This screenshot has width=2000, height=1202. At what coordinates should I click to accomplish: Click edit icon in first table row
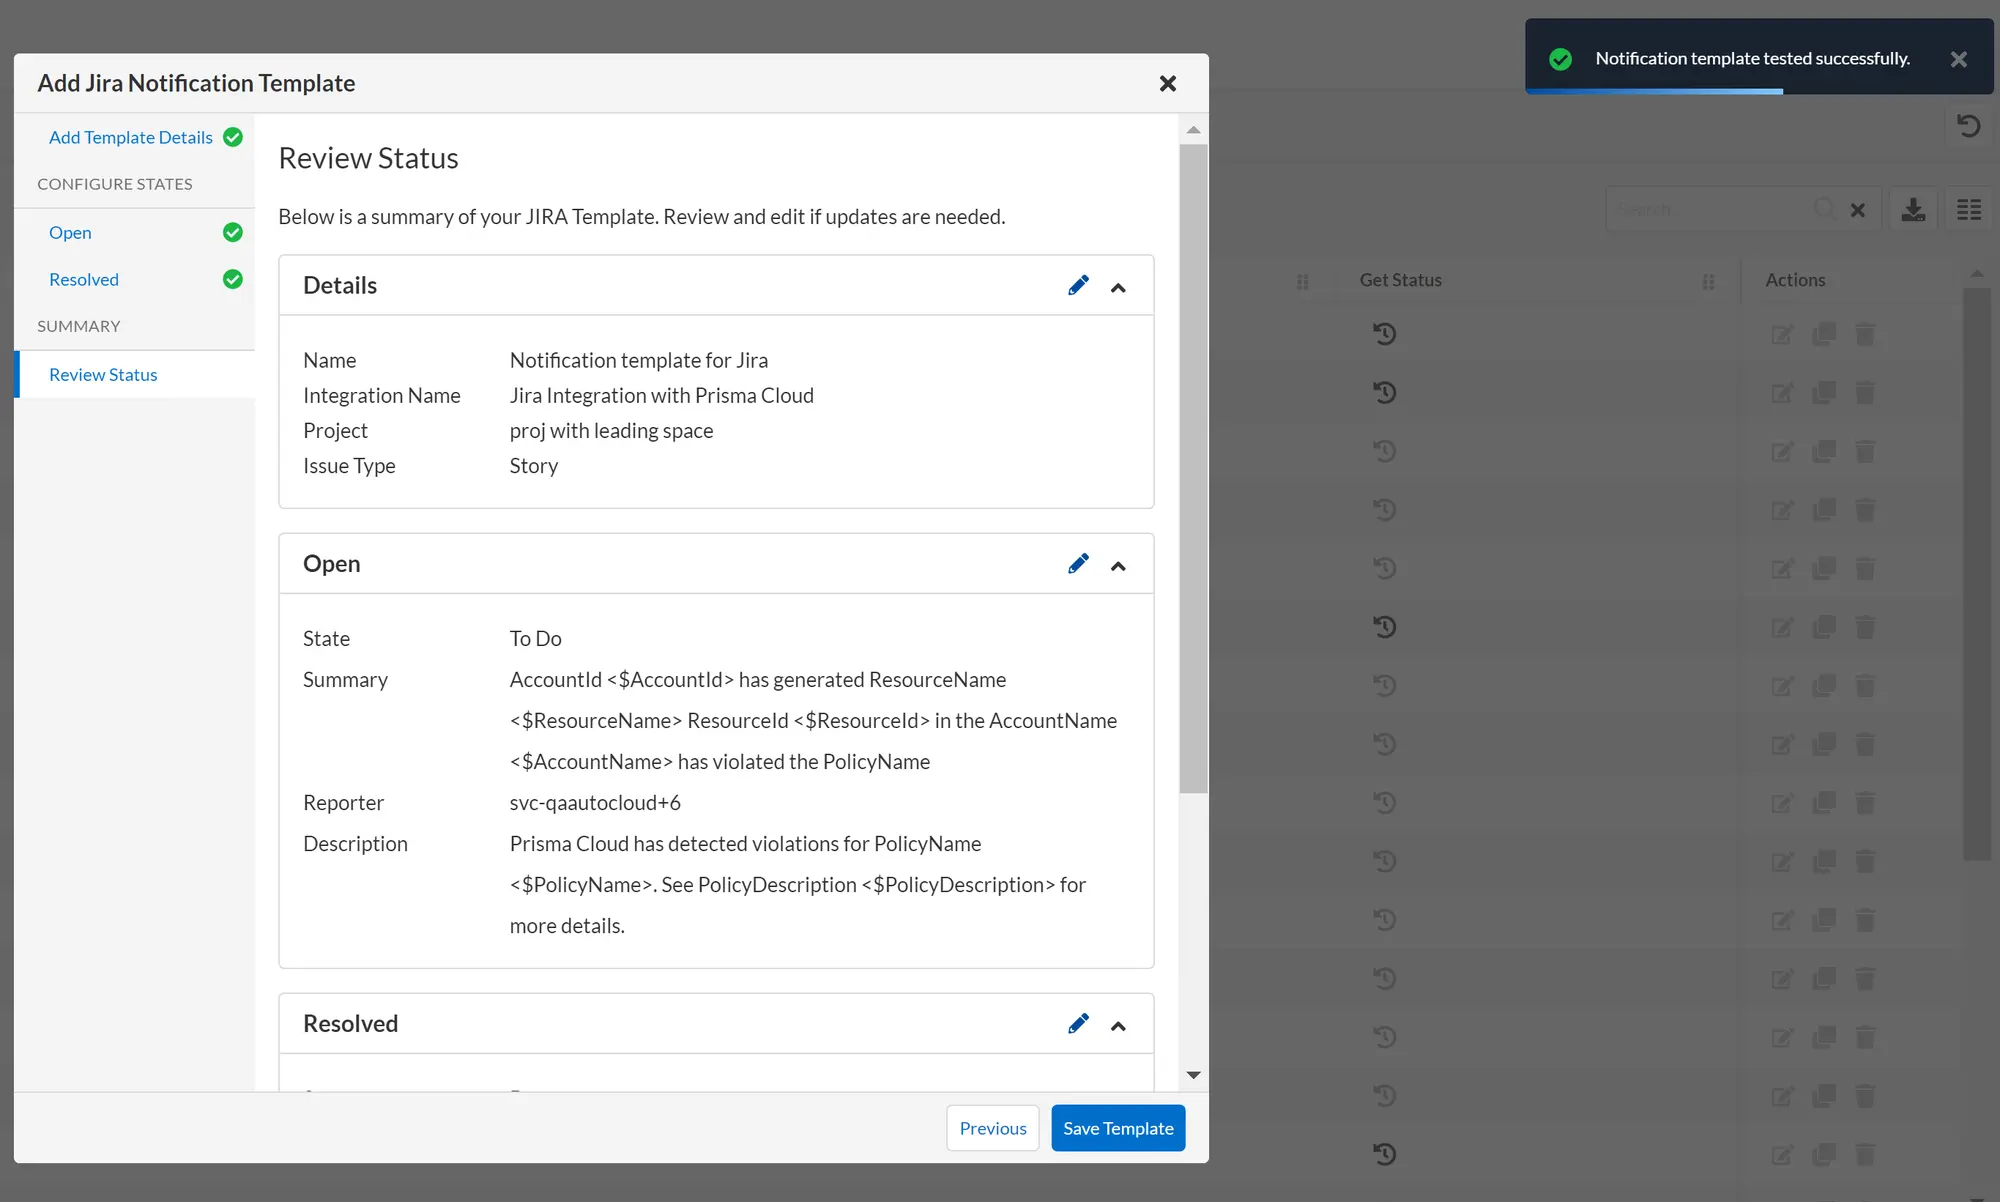(1782, 335)
